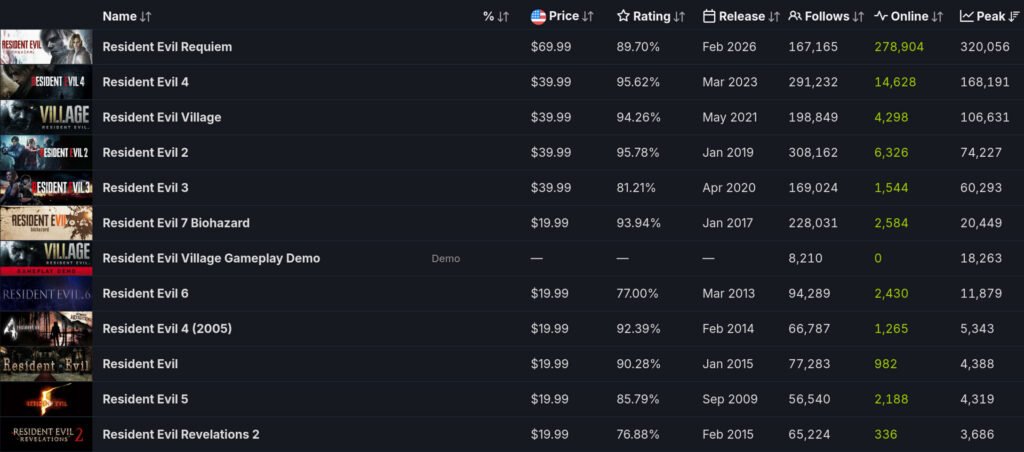
Task: Open Resident Evil 6 banner image
Action: pyautogui.click(x=46, y=293)
